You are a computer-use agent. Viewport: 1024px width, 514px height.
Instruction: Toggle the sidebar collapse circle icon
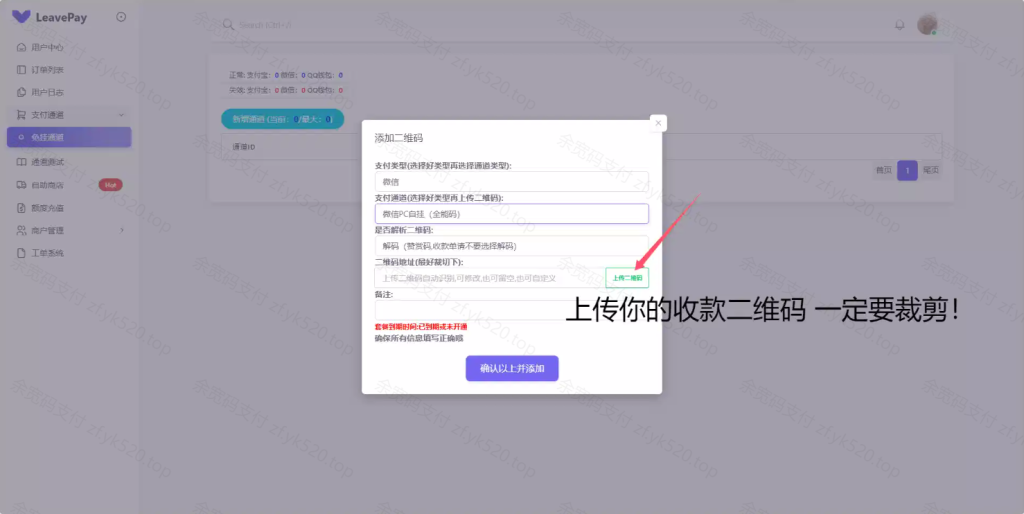coord(121,17)
